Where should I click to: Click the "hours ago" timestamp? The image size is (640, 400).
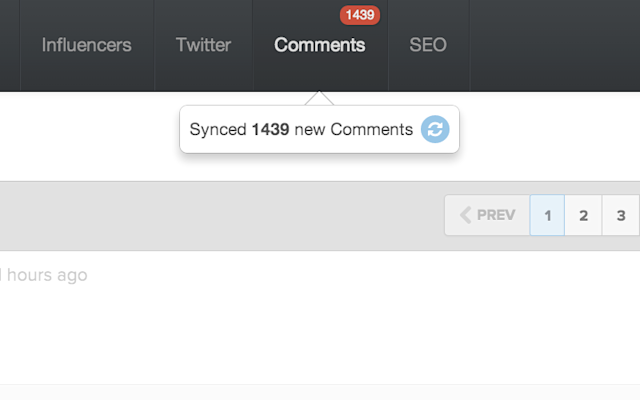coord(47,275)
